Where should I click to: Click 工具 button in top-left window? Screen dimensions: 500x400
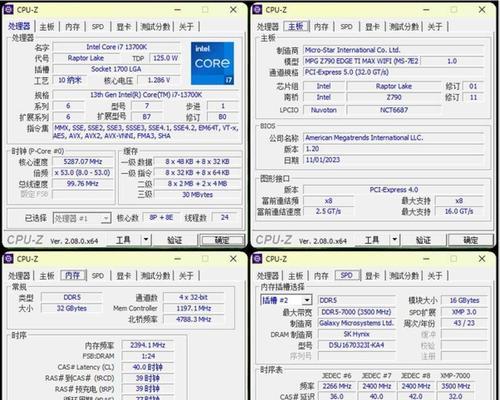click(x=123, y=240)
